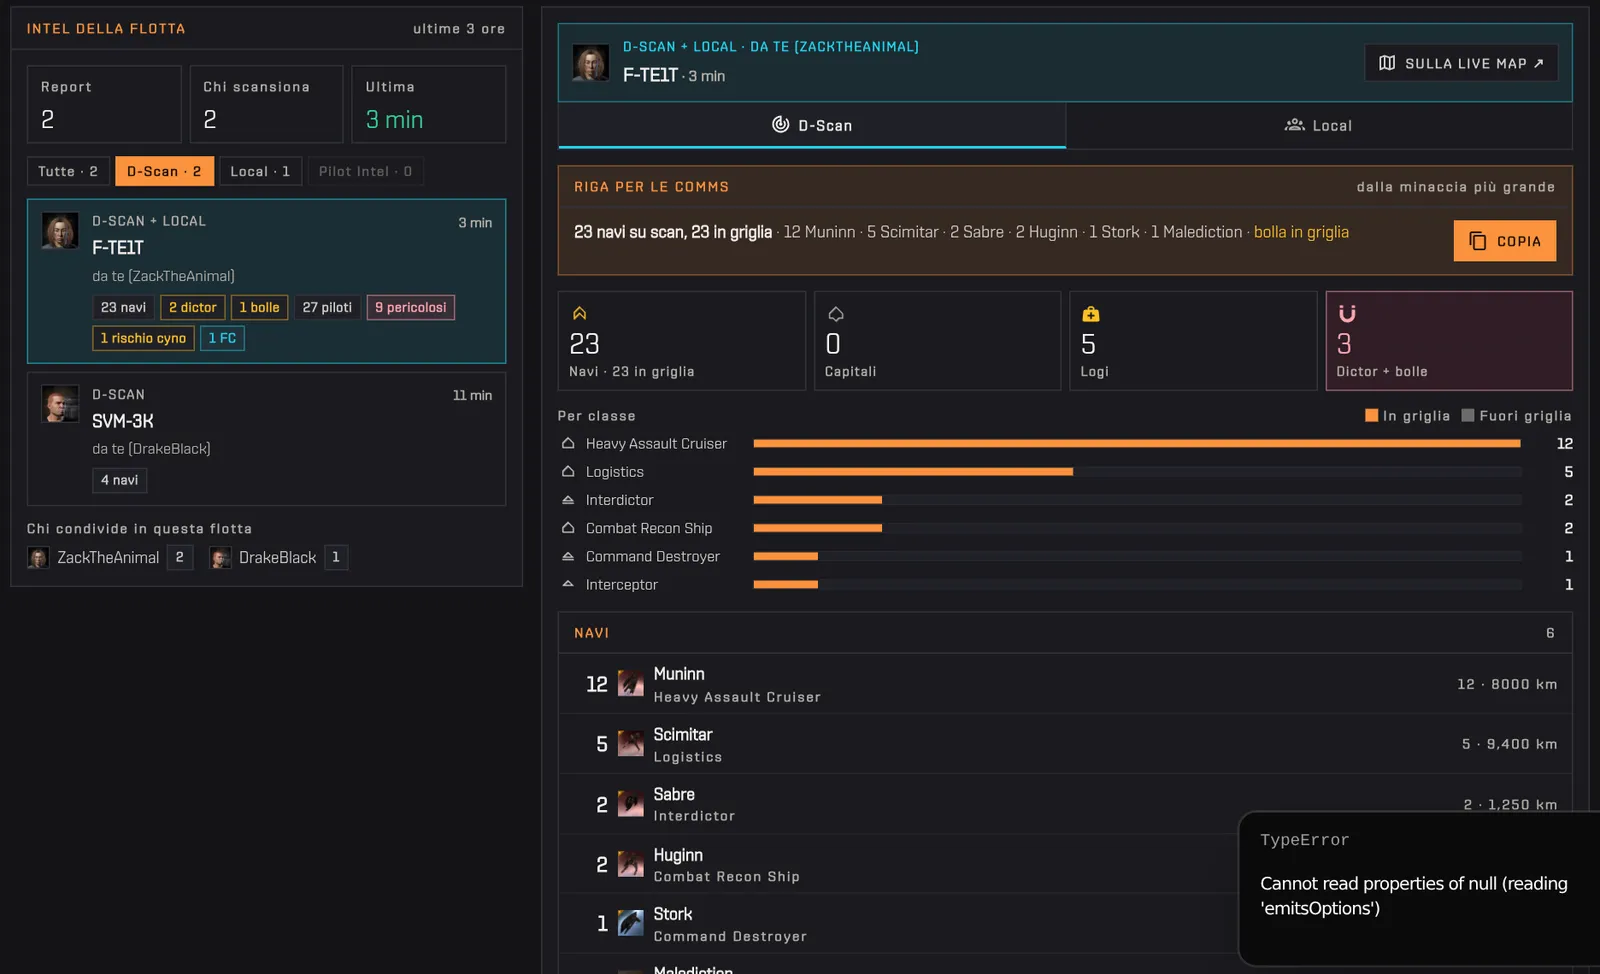
Task: Click the Command Destroyer class icon
Action: tap(568, 556)
